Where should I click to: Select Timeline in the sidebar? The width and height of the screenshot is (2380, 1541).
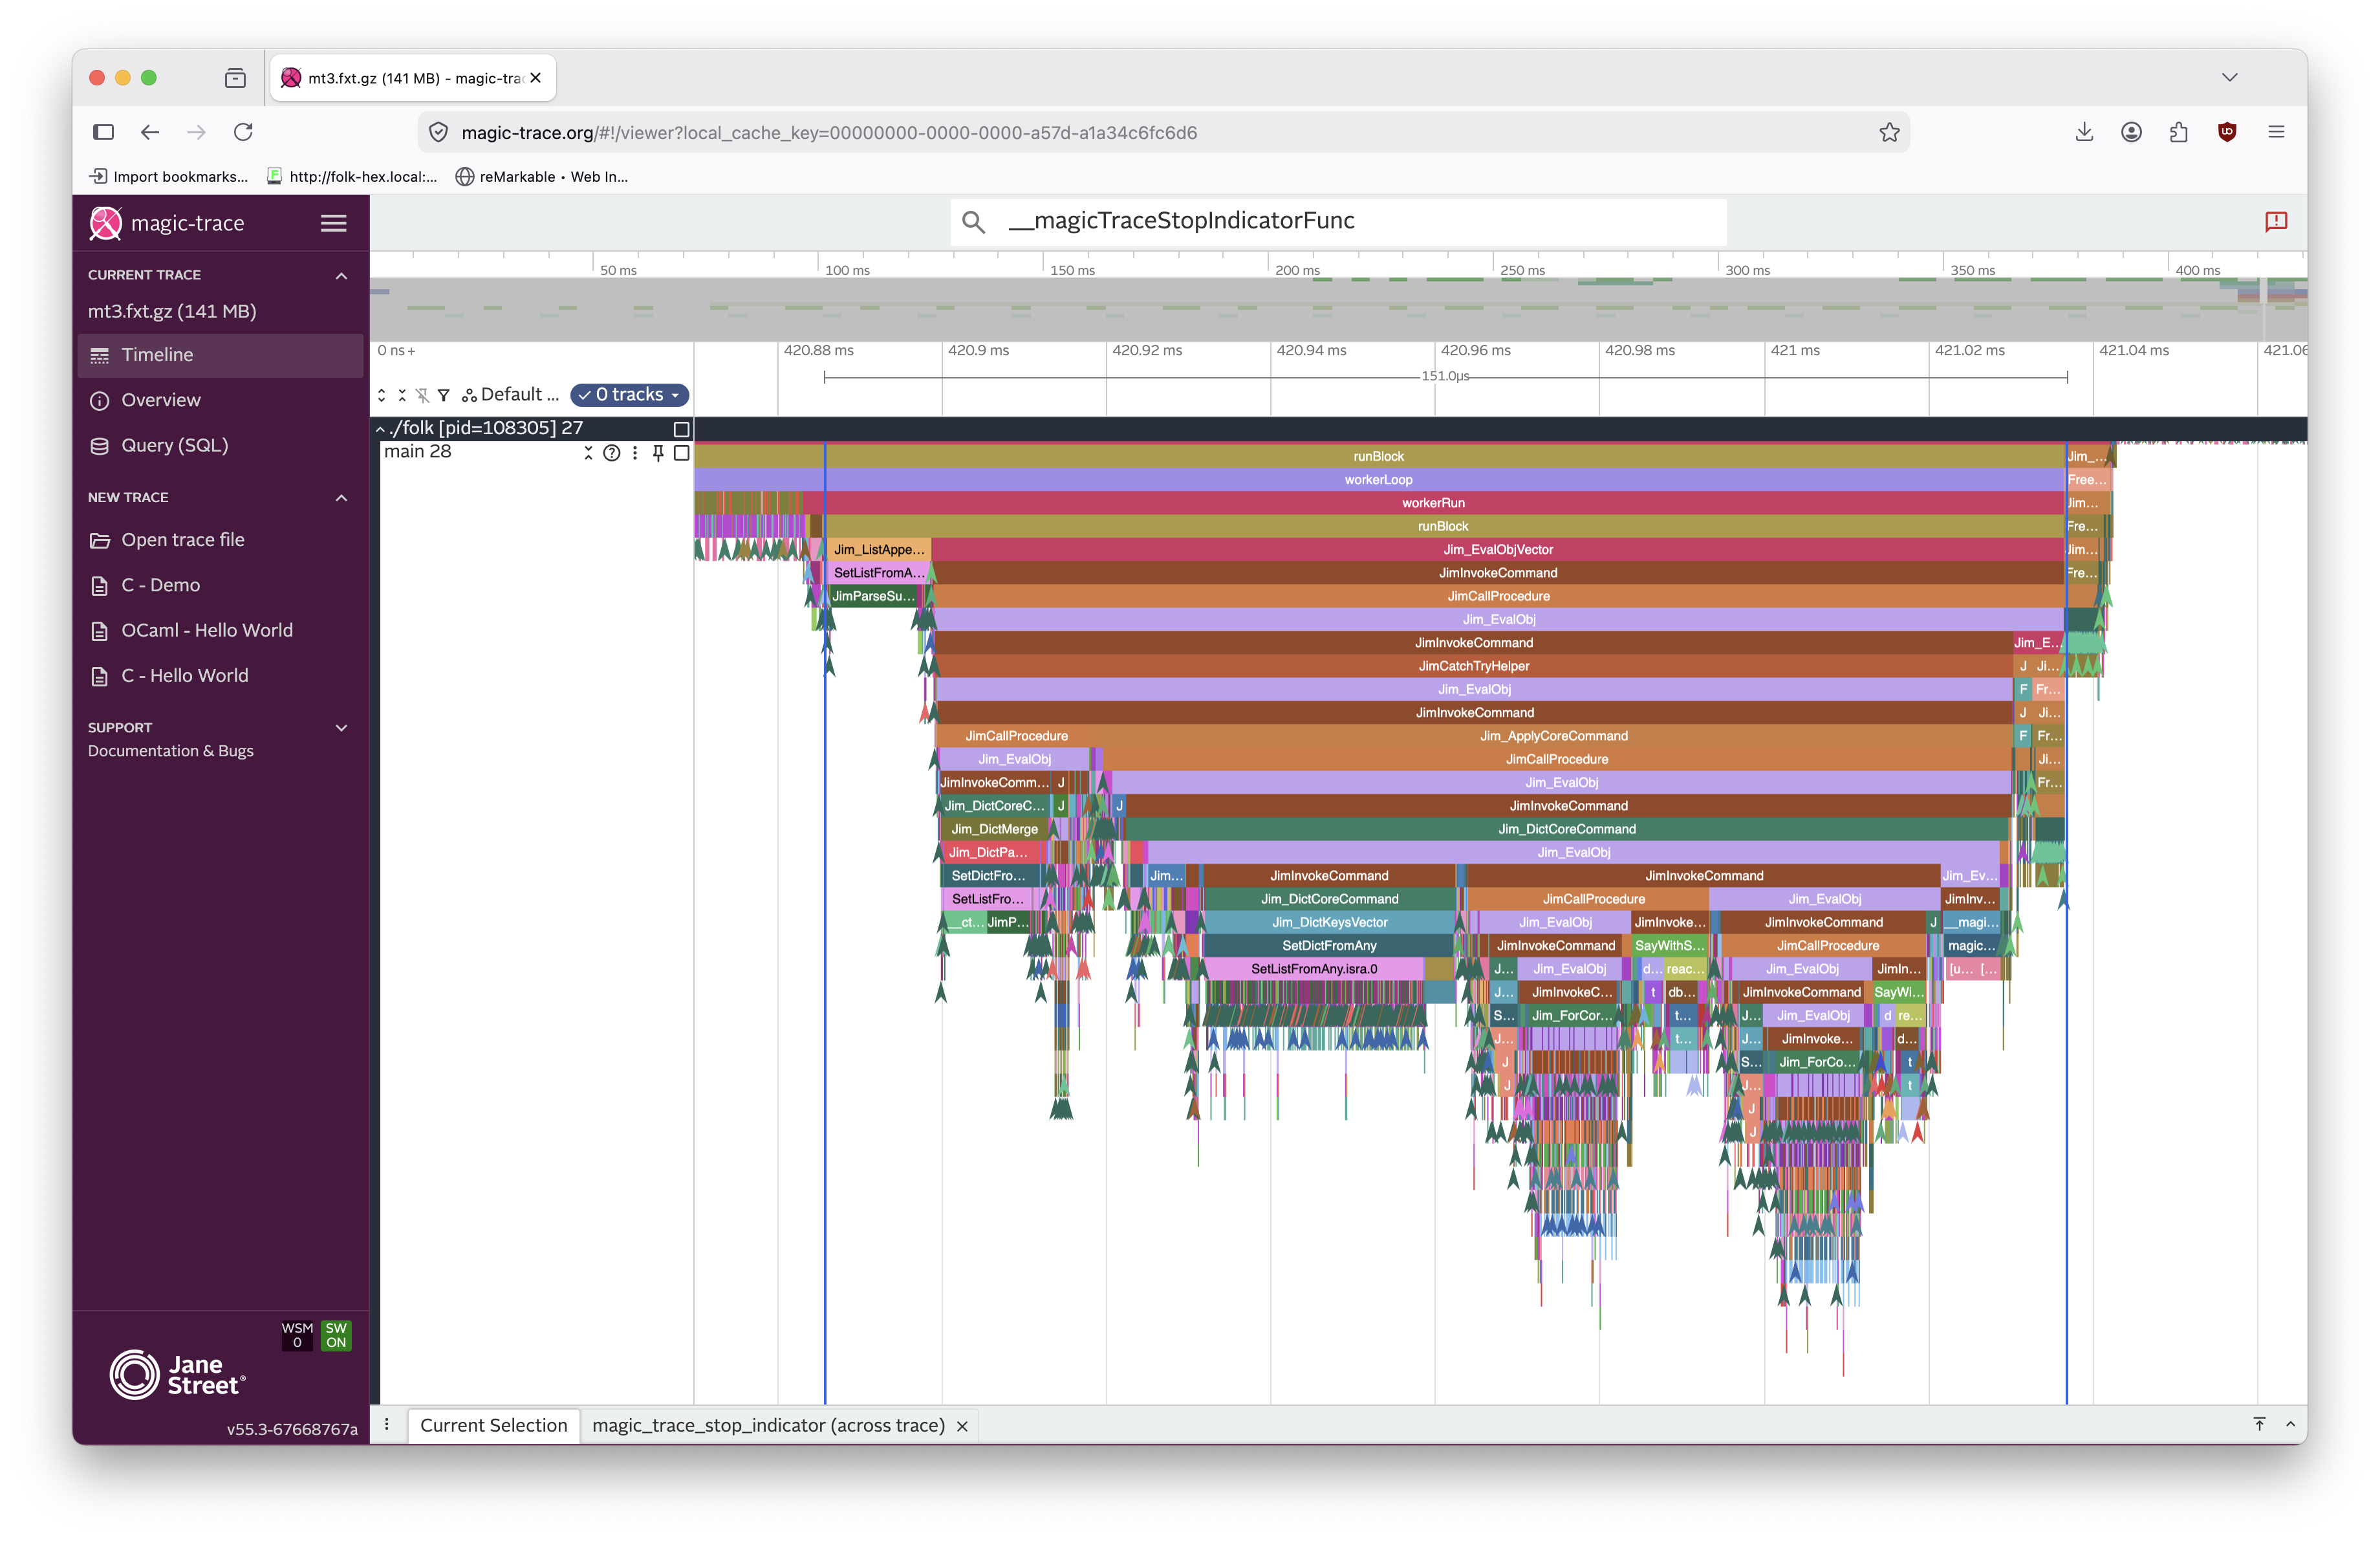[220, 355]
